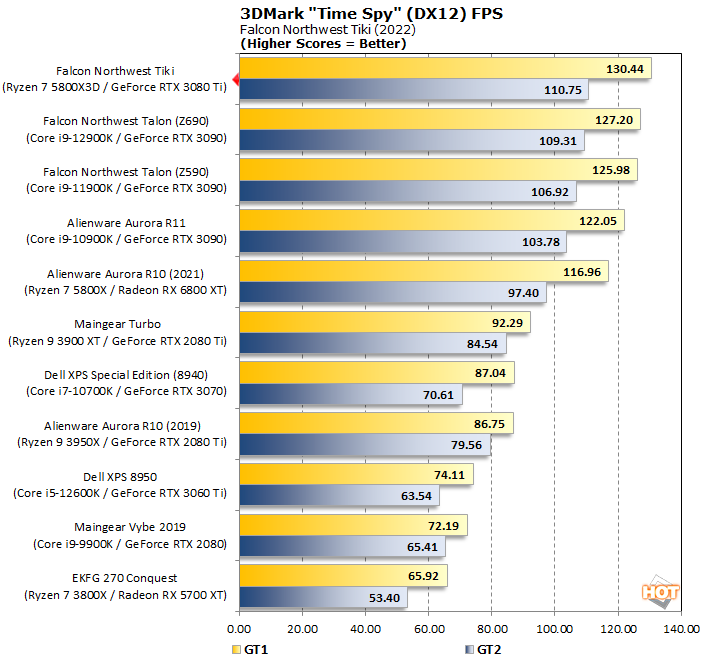Click the 72.19 GT1 value
The width and height of the screenshot is (708, 662).
pos(443,526)
